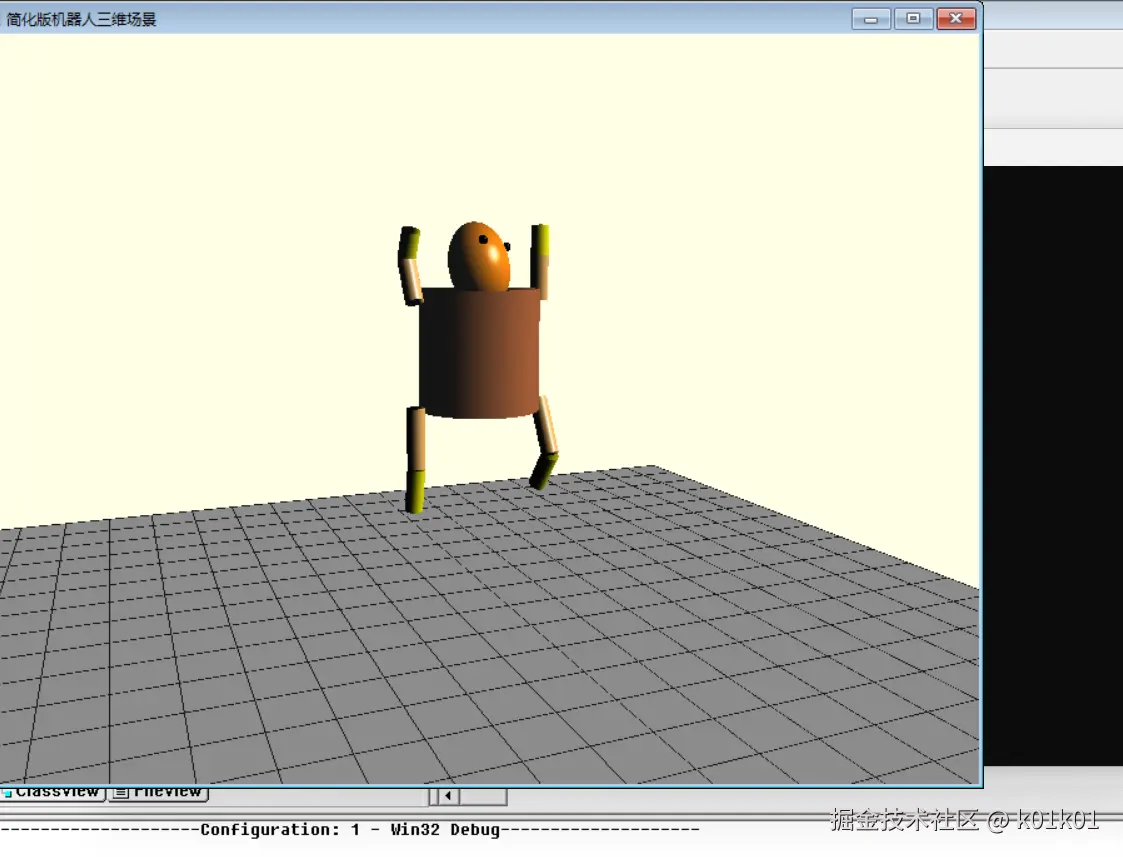
Task: Click the window title '简化版机器人三维场景'
Action: click(81, 19)
